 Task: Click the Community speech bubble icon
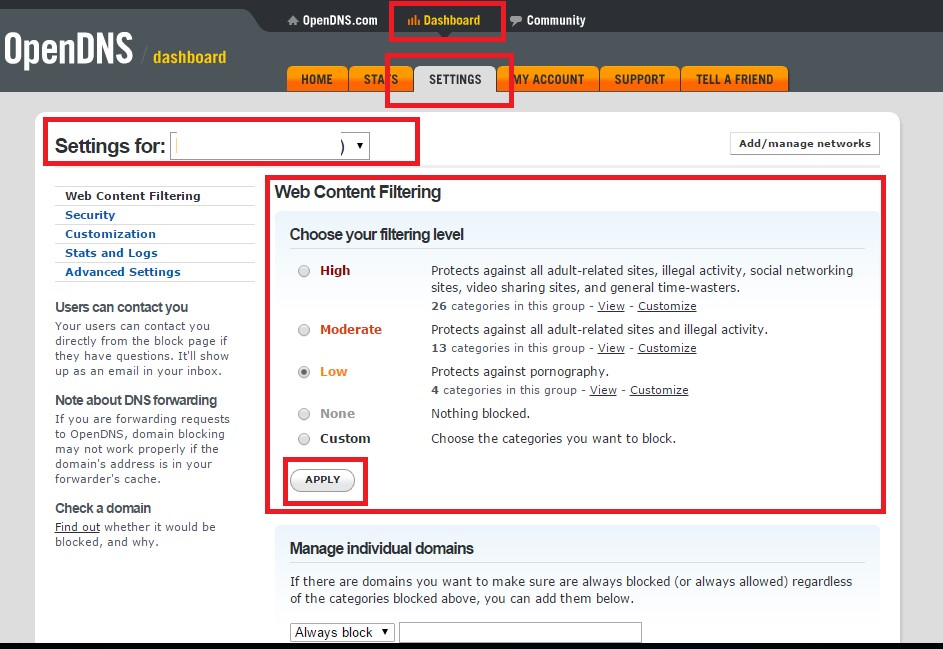click(515, 20)
